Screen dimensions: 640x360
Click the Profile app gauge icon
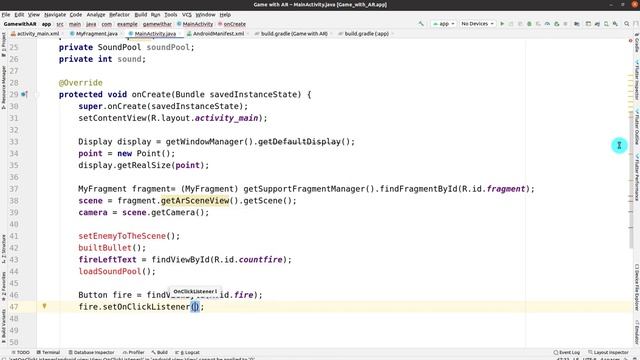tap(547, 24)
